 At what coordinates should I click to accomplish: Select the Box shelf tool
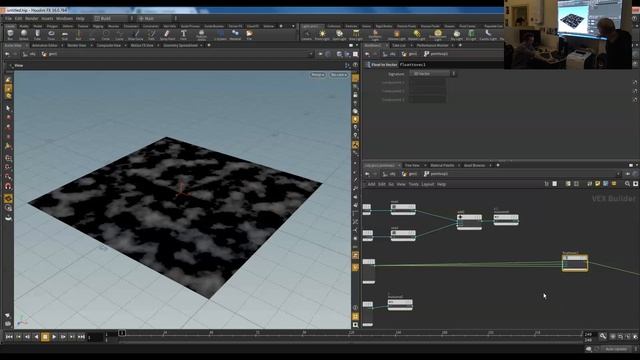[10, 35]
